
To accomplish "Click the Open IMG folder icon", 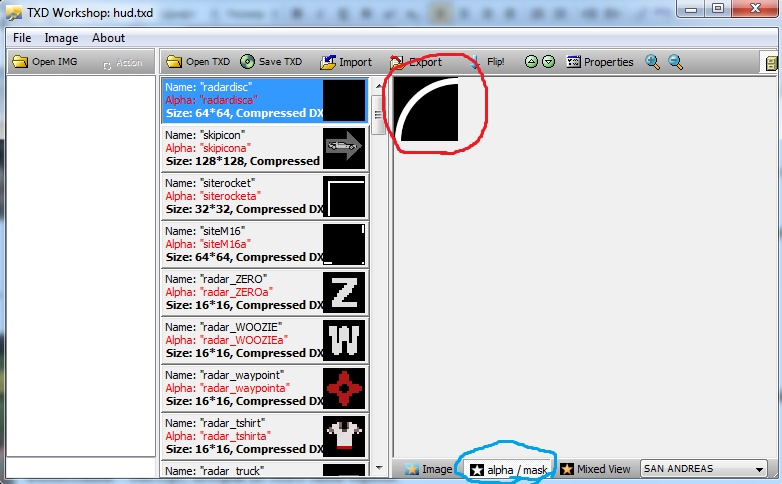I will (19, 62).
